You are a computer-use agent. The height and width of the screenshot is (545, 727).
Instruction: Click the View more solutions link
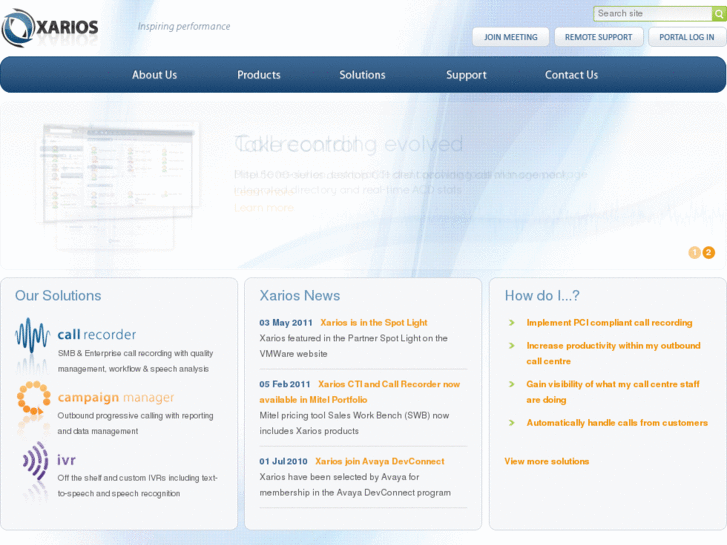click(547, 462)
